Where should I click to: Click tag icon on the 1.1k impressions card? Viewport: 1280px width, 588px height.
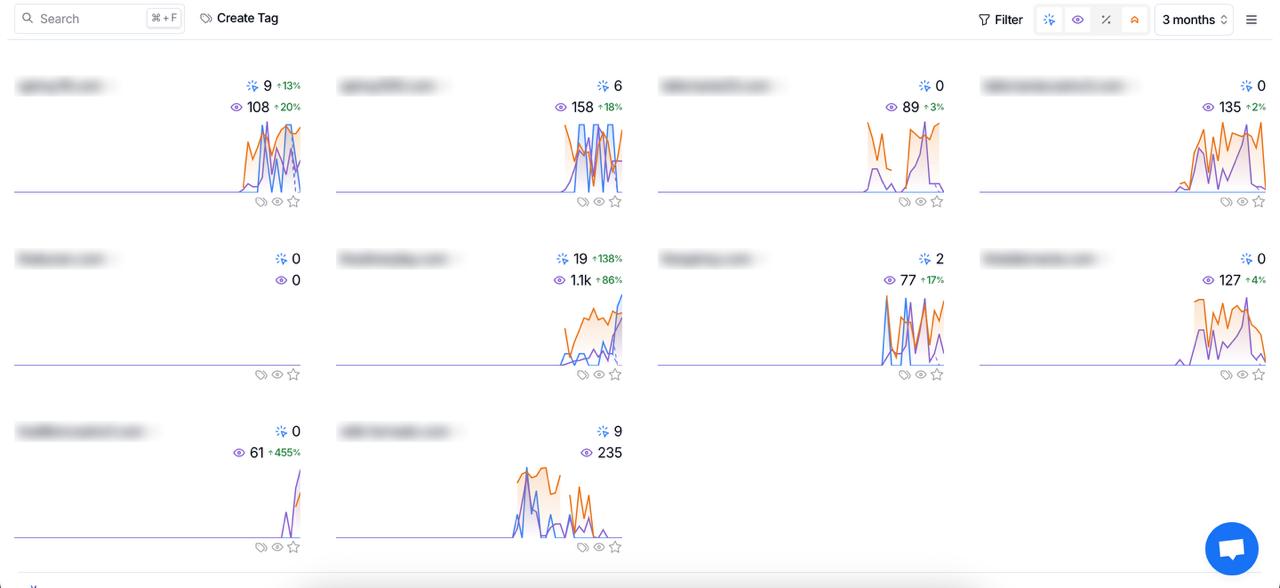(x=583, y=375)
